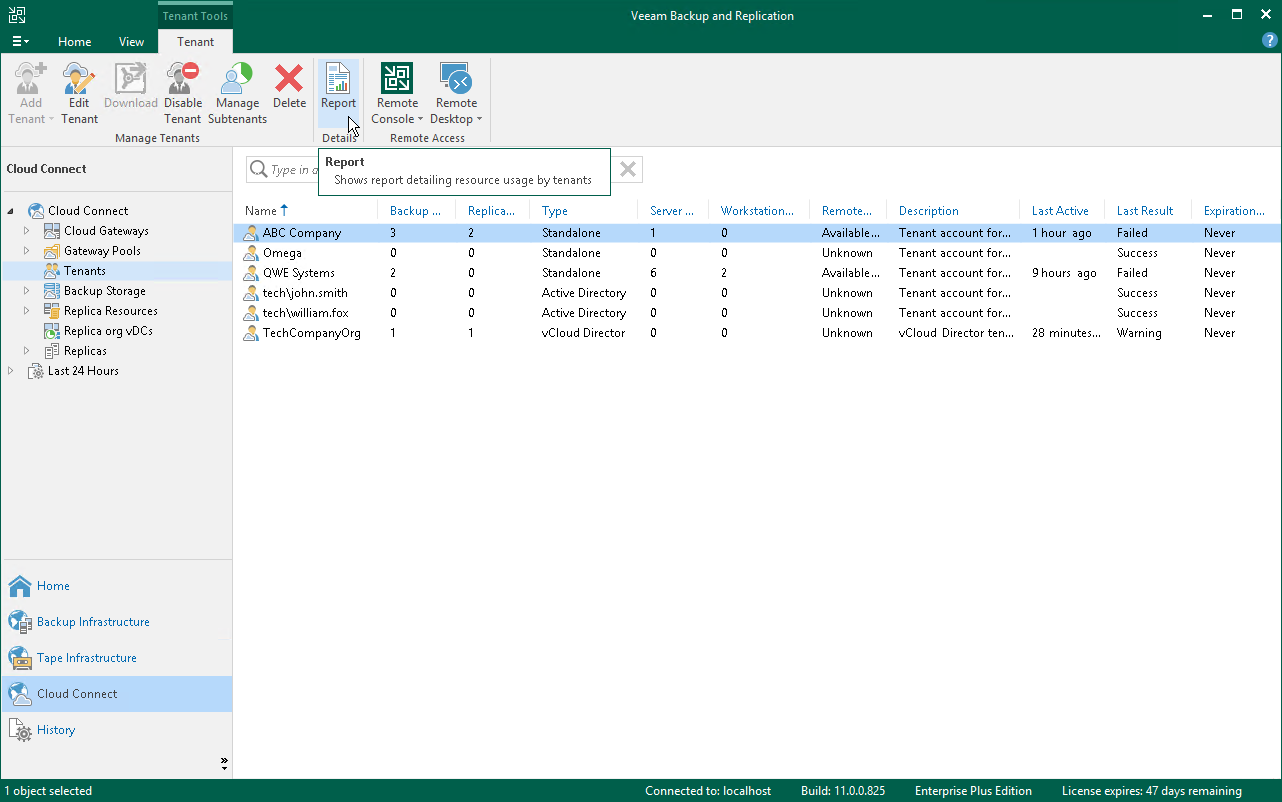The width and height of the screenshot is (1282, 802).
Task: Click the Gateway Pools tree icon
Action: coord(52,251)
